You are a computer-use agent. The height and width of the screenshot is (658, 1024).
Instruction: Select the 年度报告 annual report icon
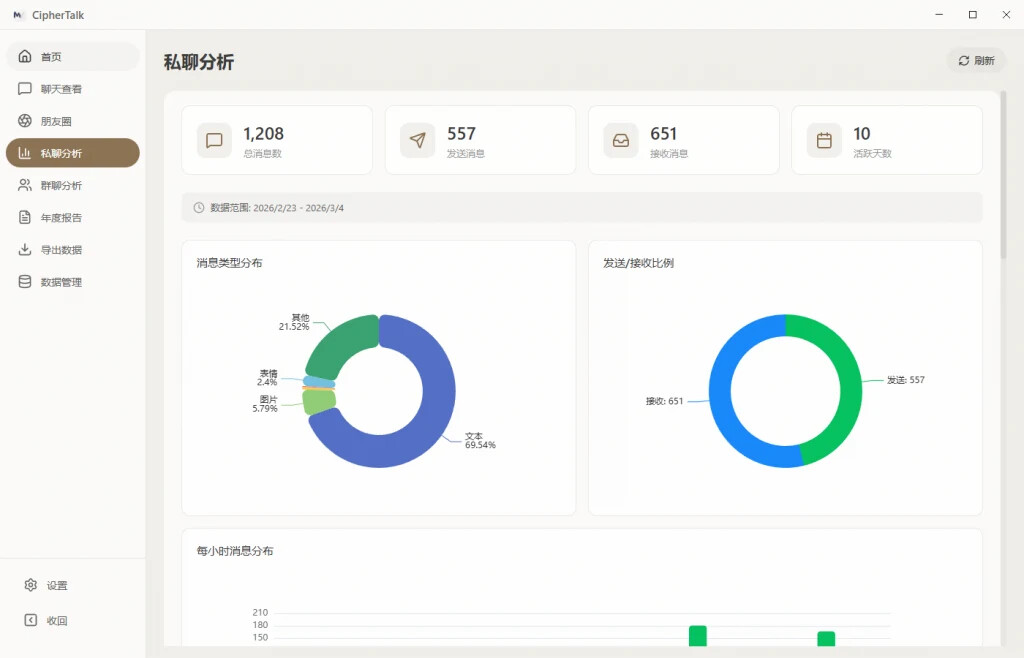click(25, 217)
